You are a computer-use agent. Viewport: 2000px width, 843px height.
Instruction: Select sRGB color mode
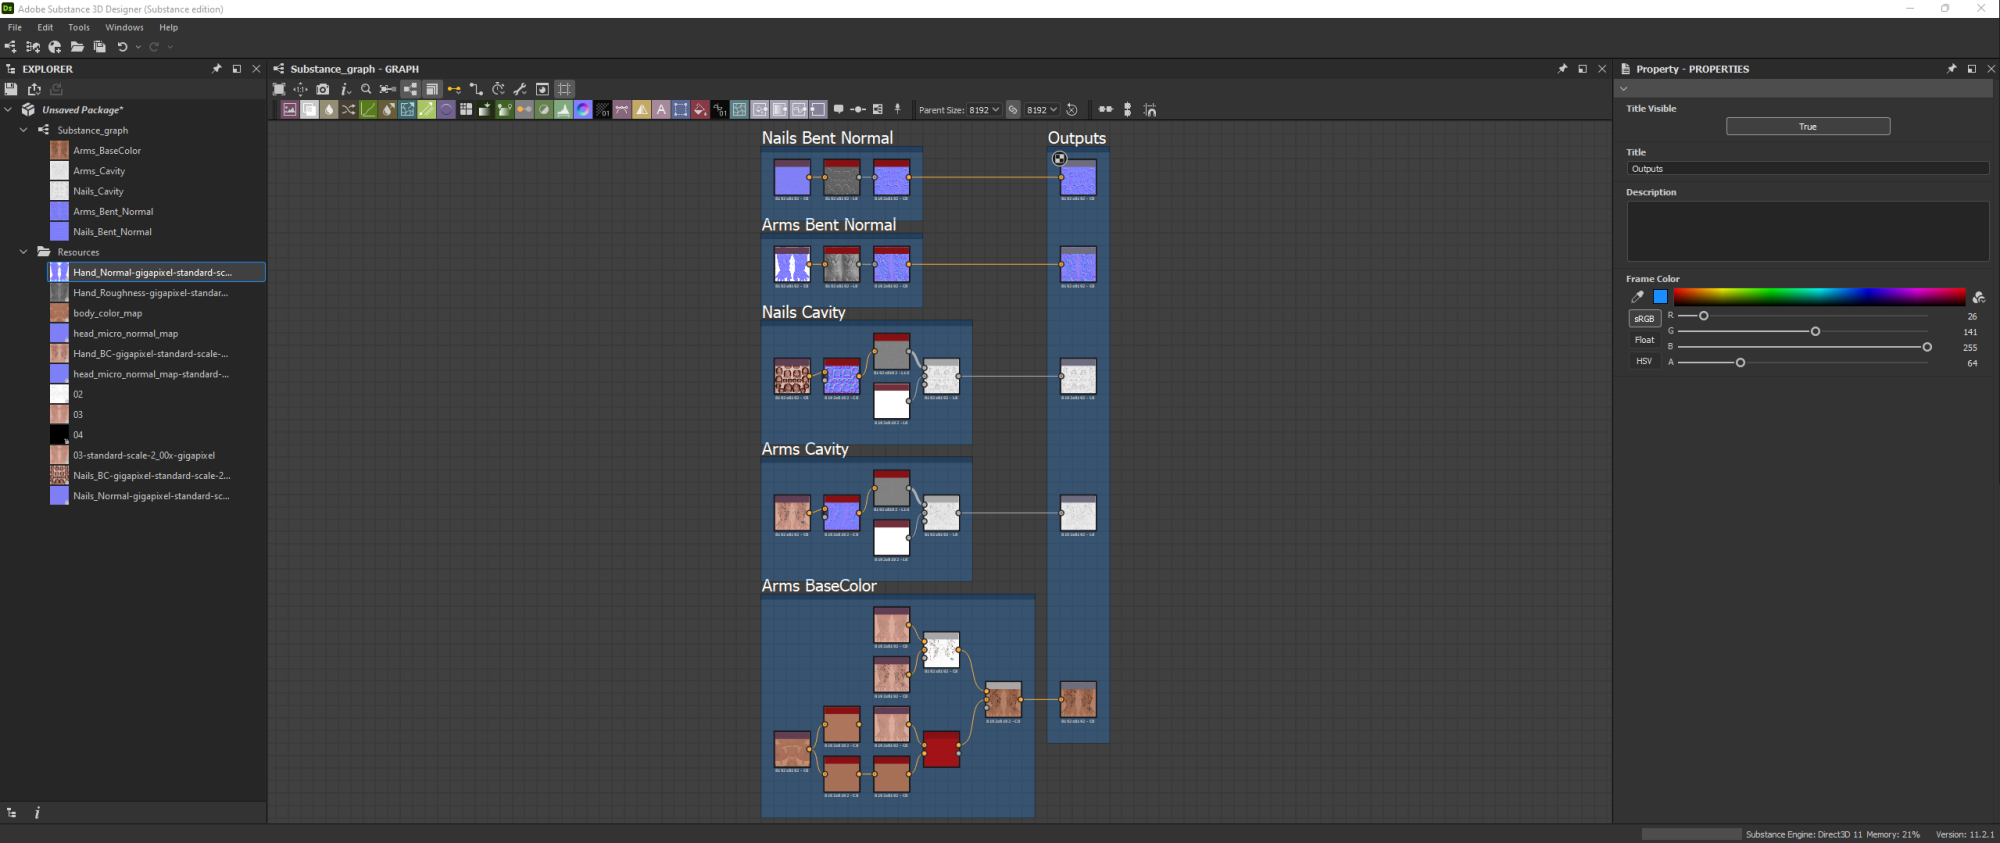tap(1644, 318)
